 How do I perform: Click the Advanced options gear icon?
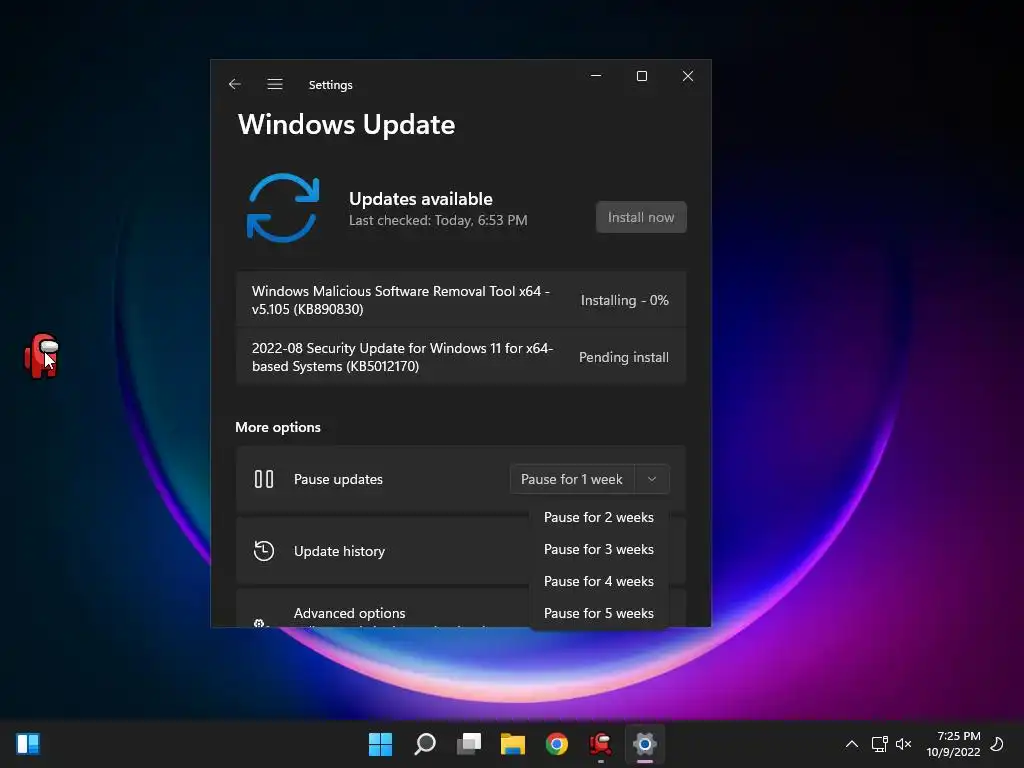point(259,623)
